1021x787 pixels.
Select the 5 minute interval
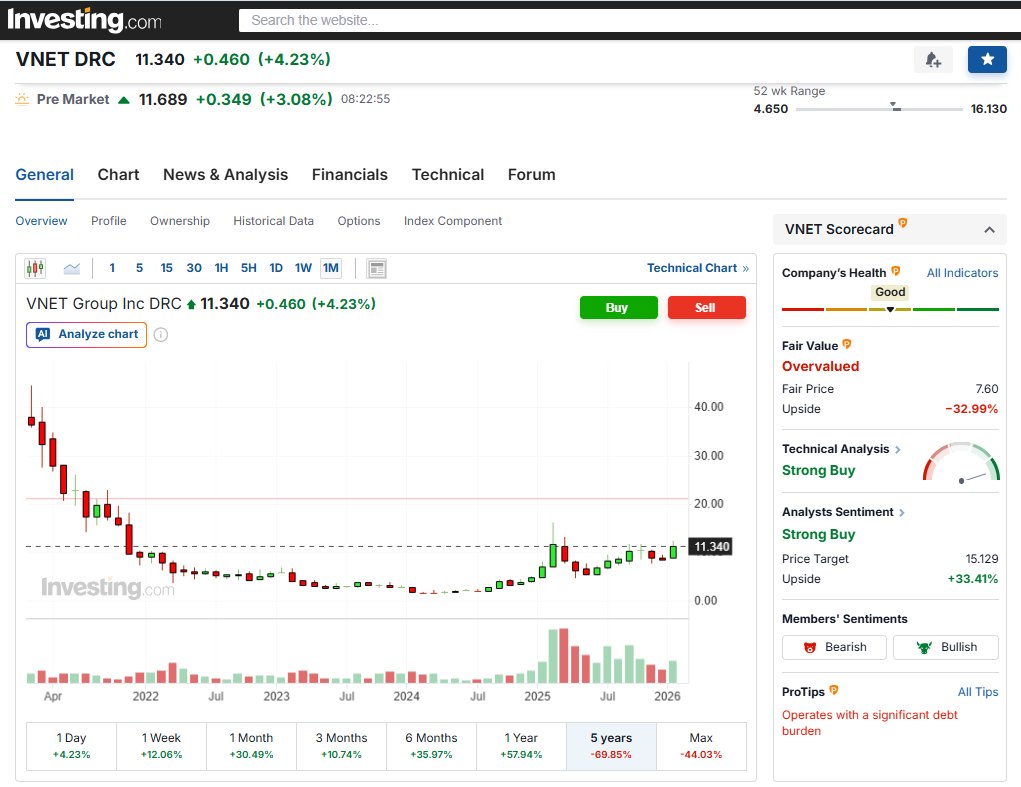tap(139, 268)
